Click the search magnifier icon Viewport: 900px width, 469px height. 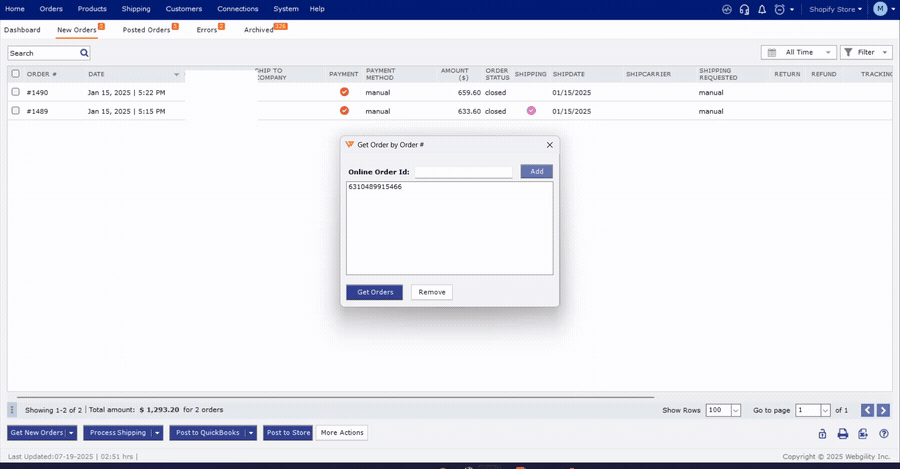click(x=84, y=53)
